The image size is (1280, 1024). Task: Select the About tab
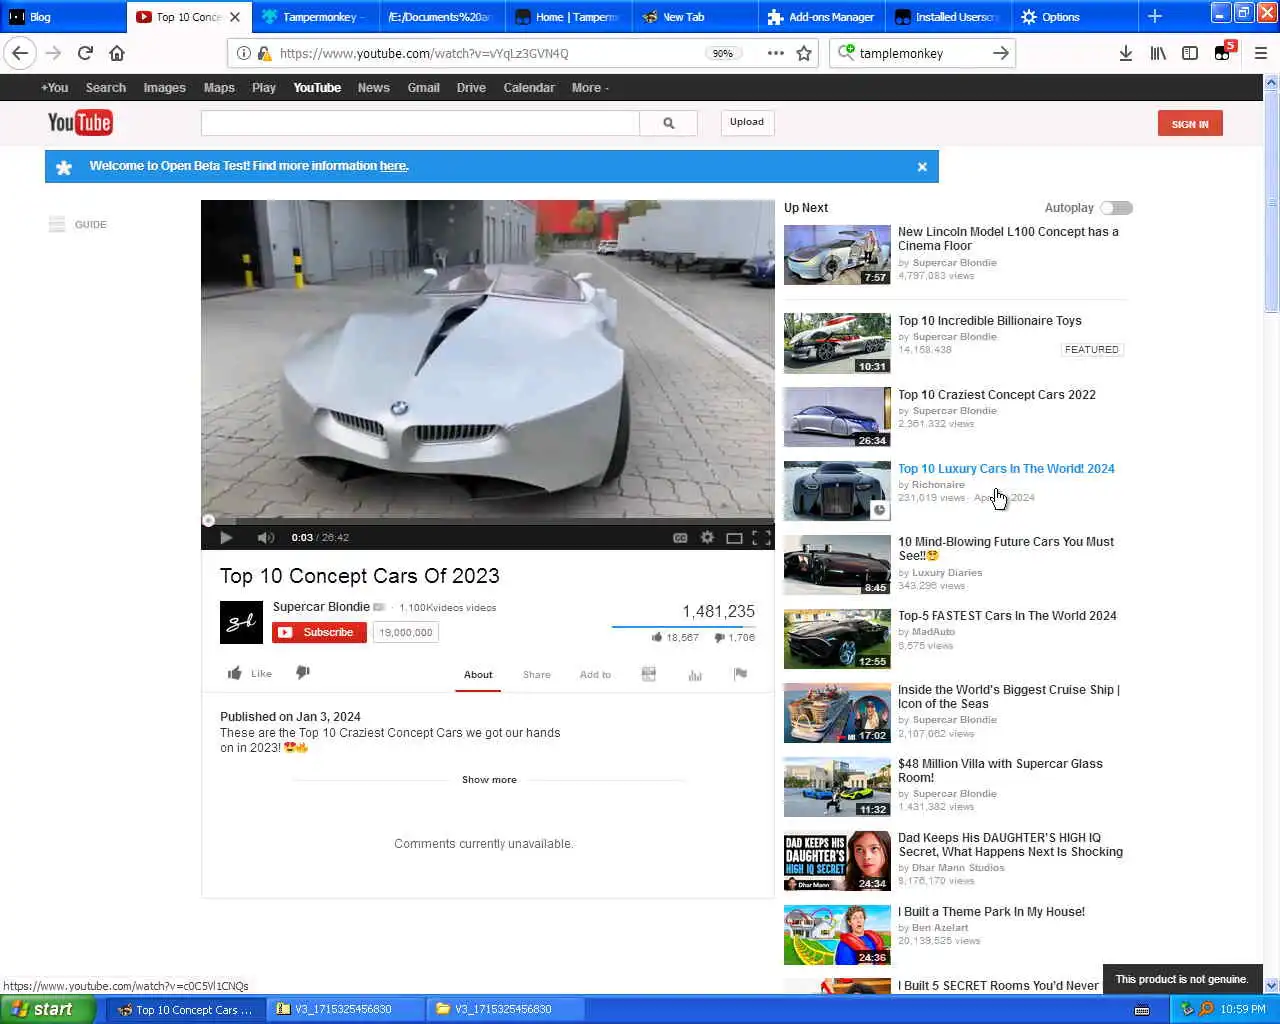pyautogui.click(x=478, y=675)
